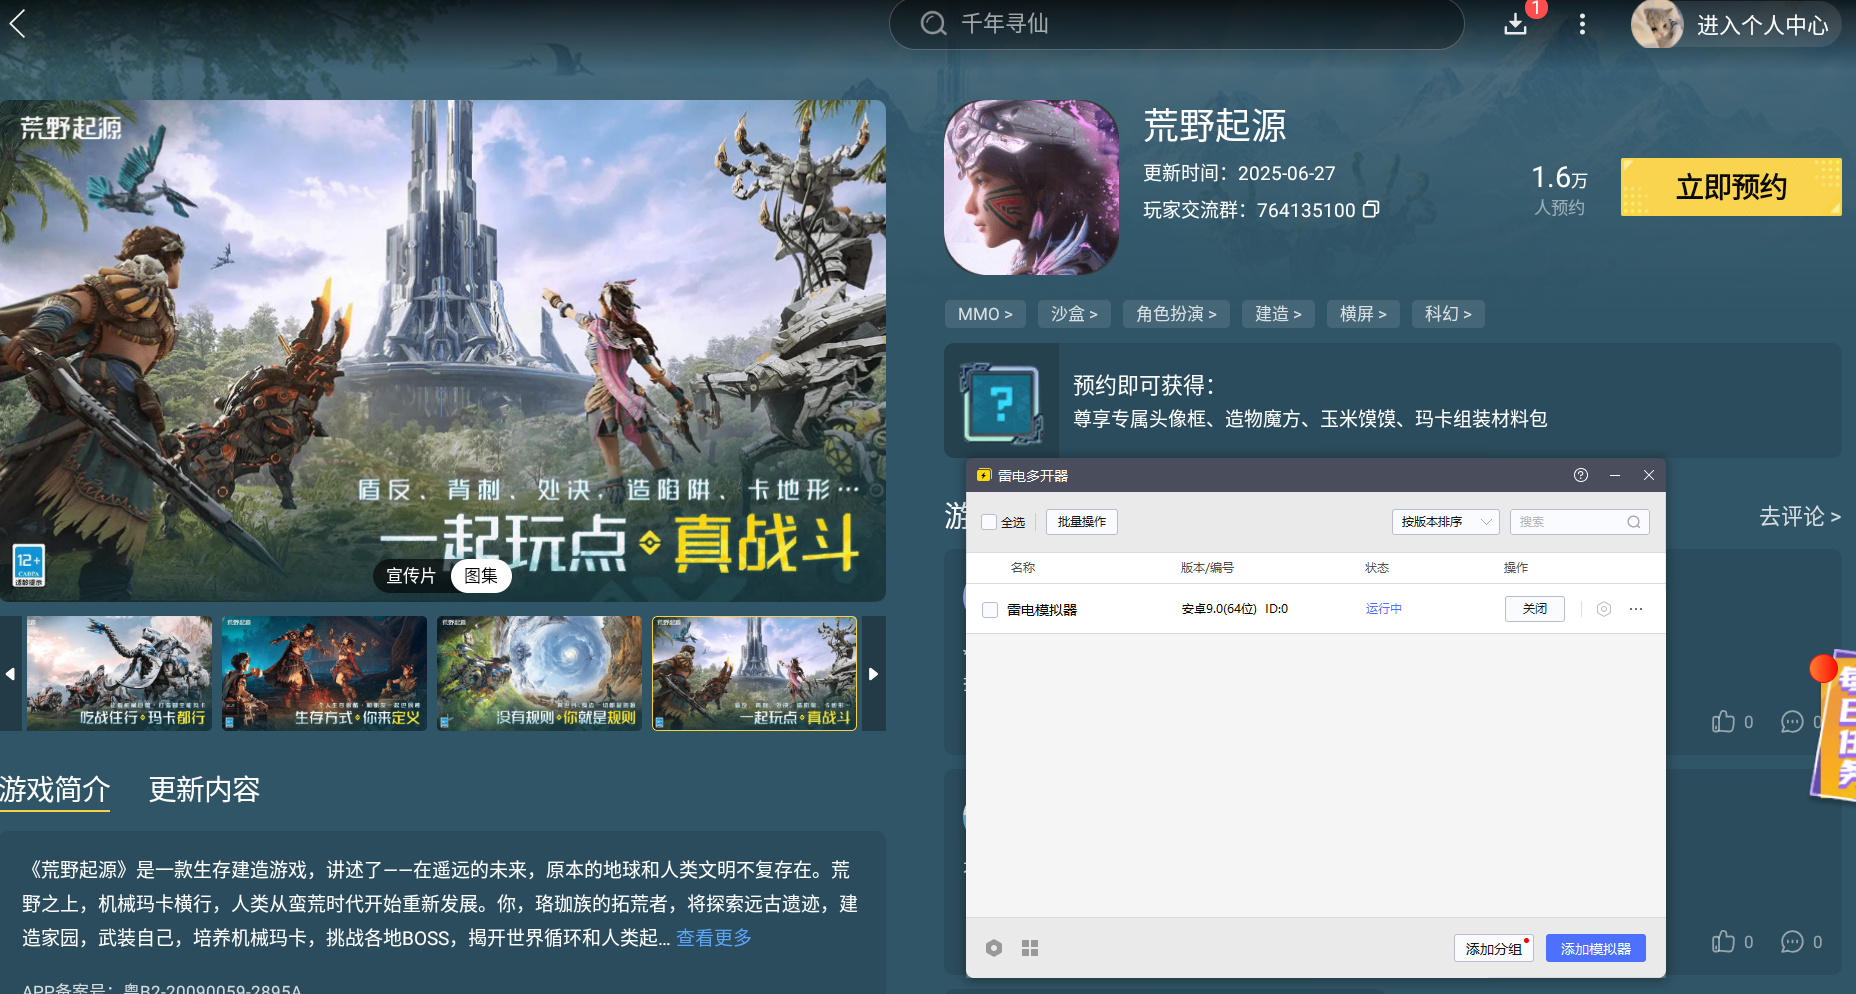Click the 12+ age rating badge

click(x=28, y=566)
